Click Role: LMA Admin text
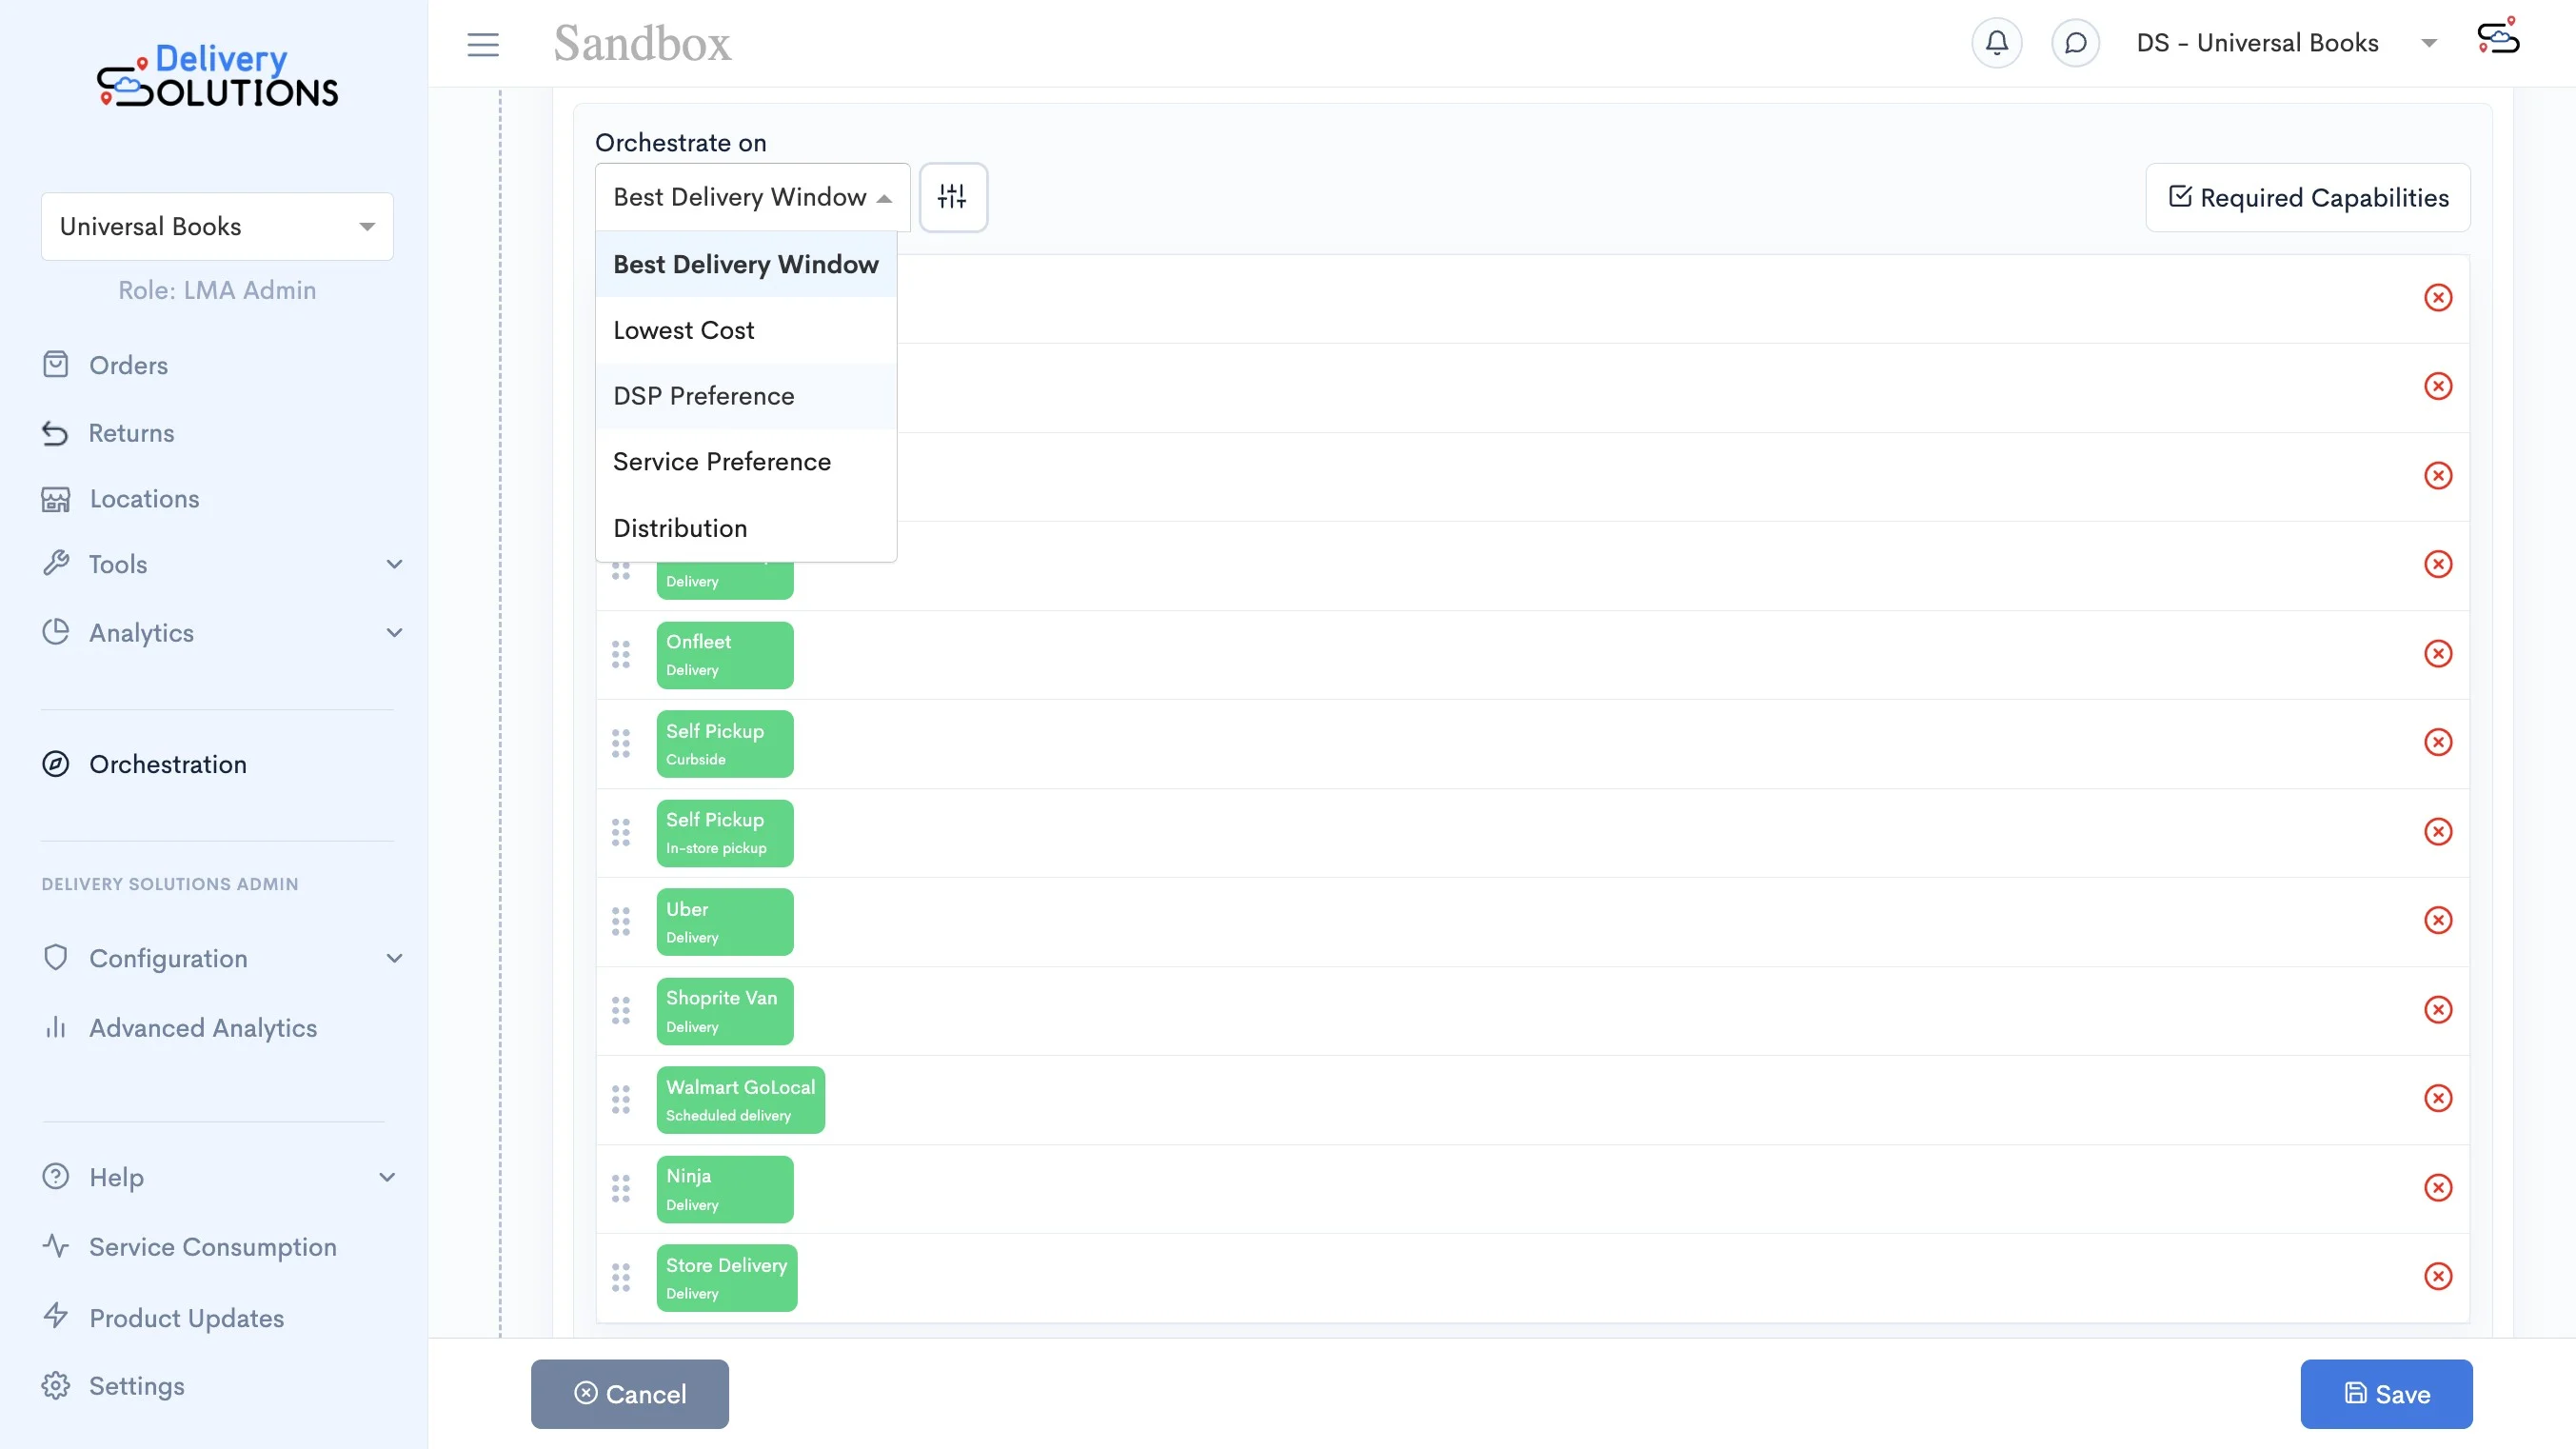The image size is (2576, 1449). 217,291
